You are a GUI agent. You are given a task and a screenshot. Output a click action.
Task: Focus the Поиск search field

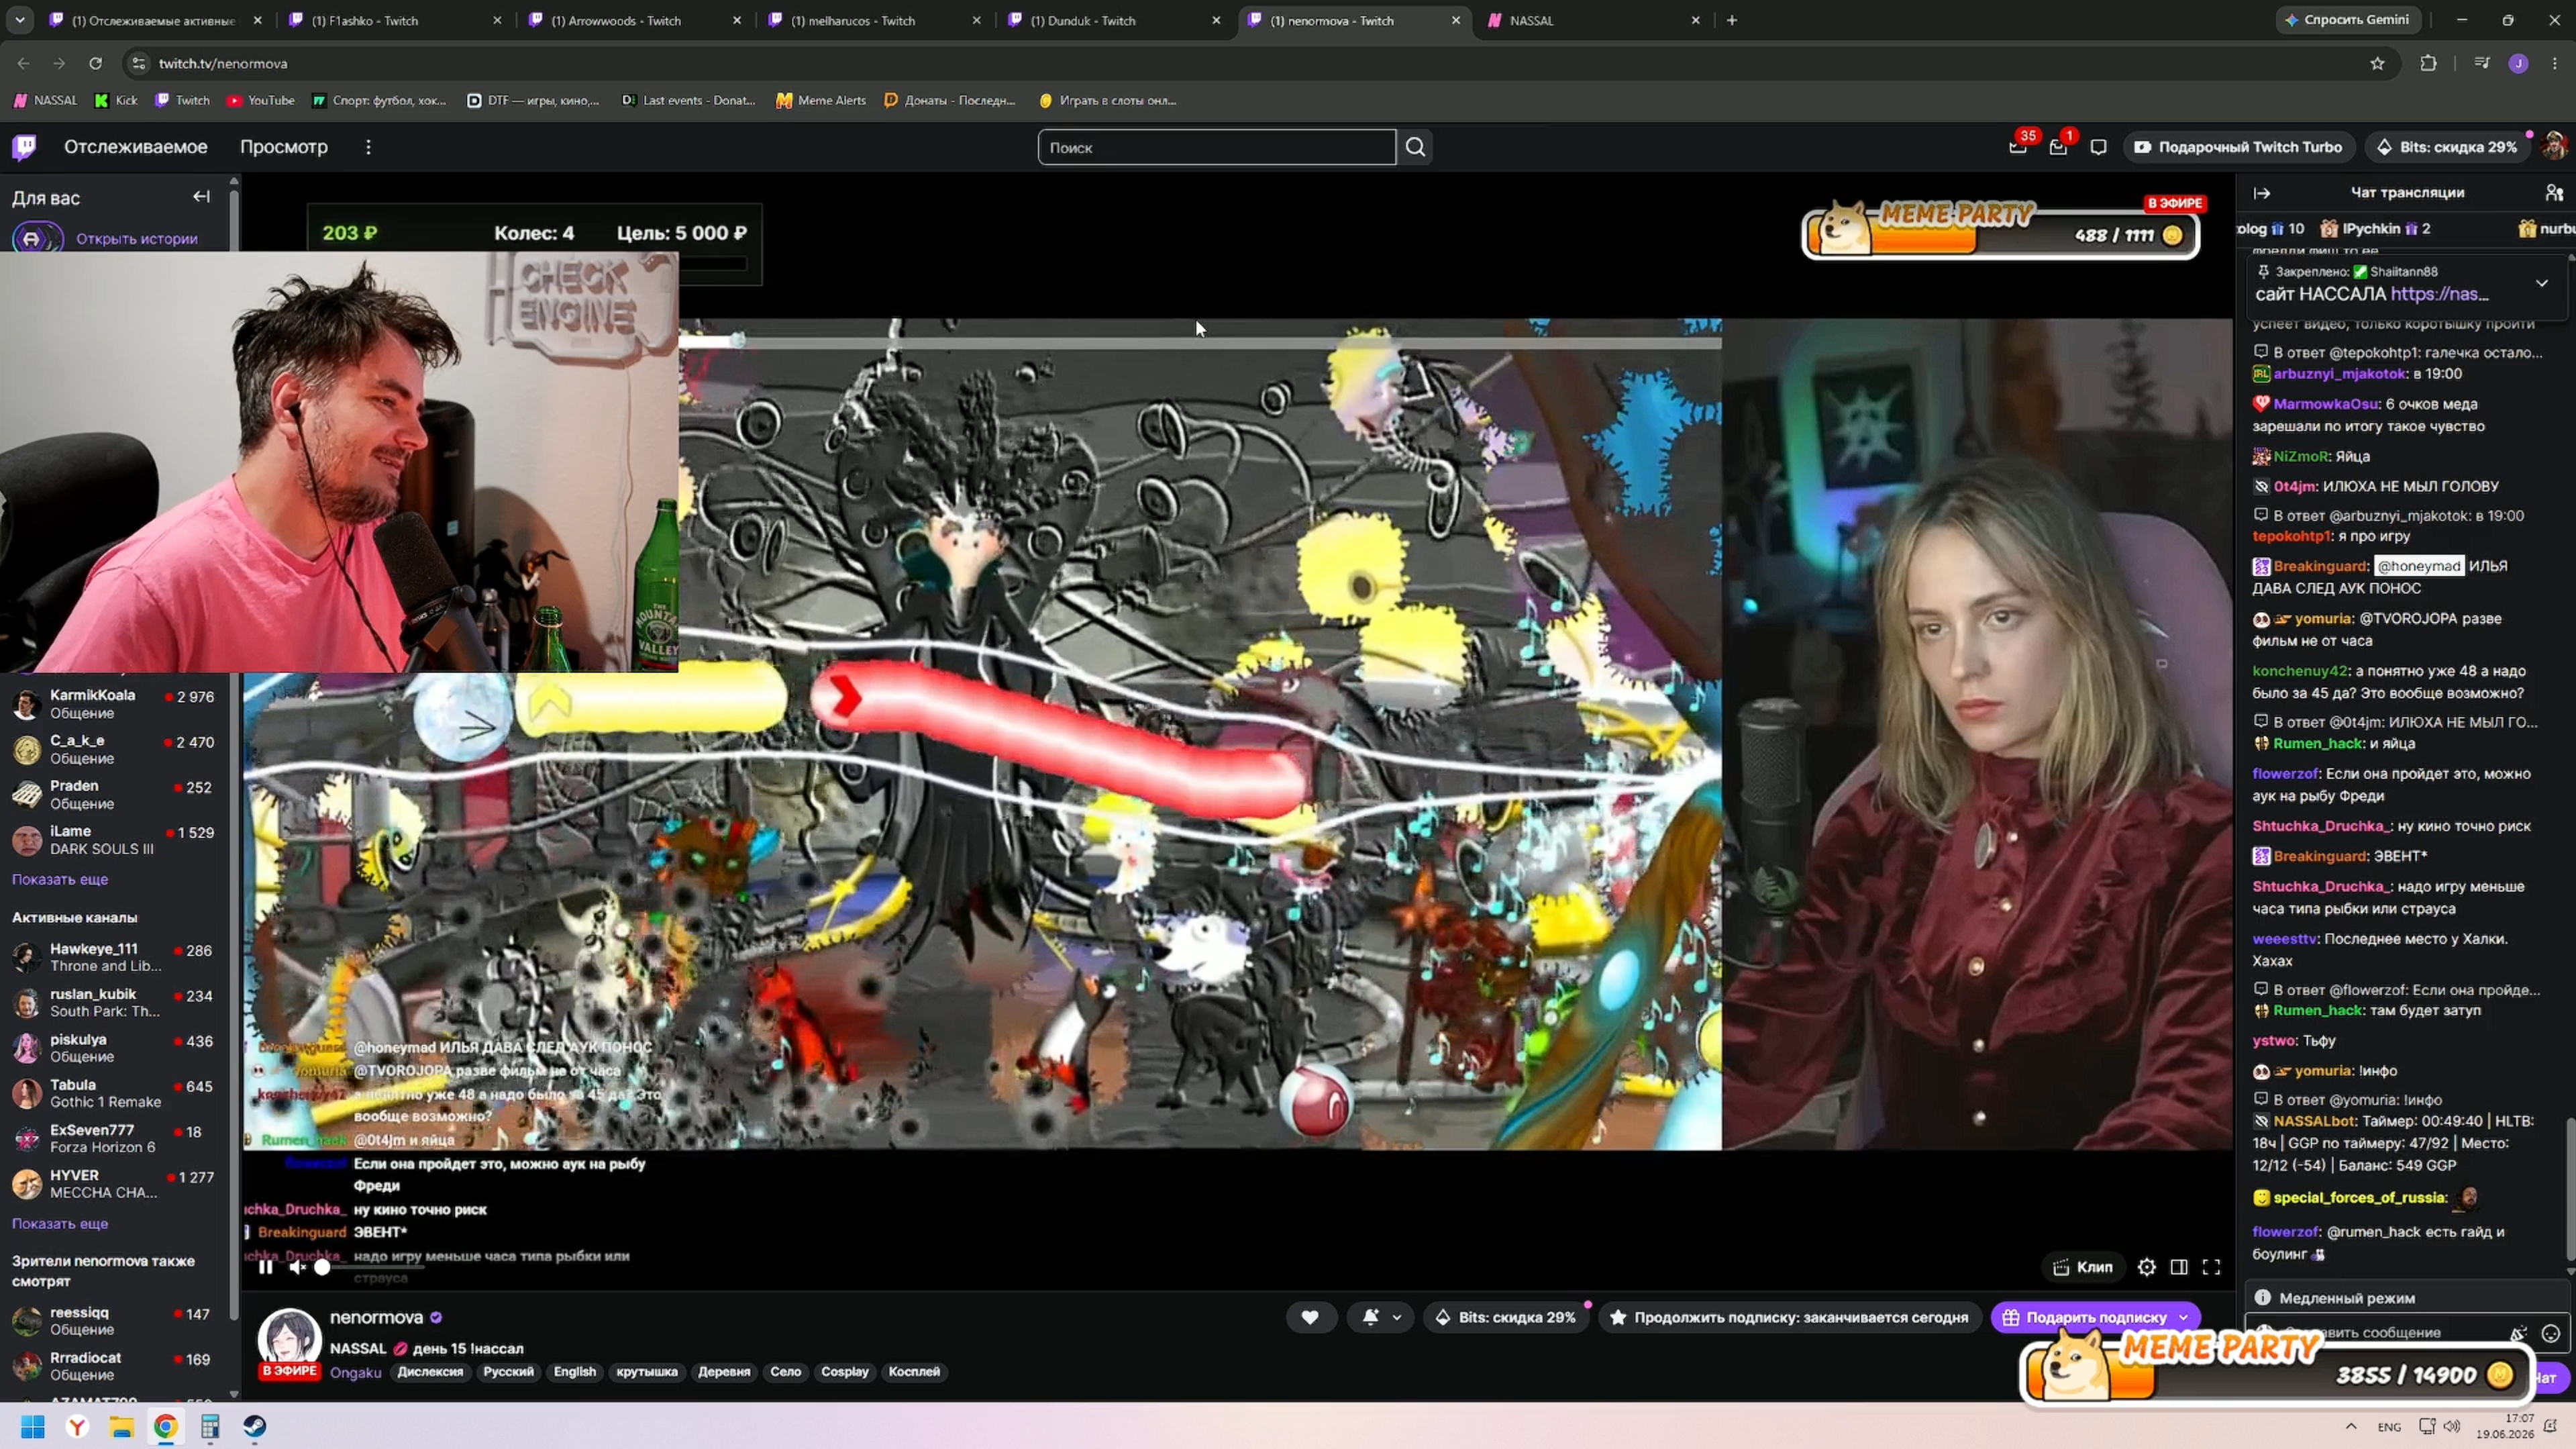(x=1217, y=147)
